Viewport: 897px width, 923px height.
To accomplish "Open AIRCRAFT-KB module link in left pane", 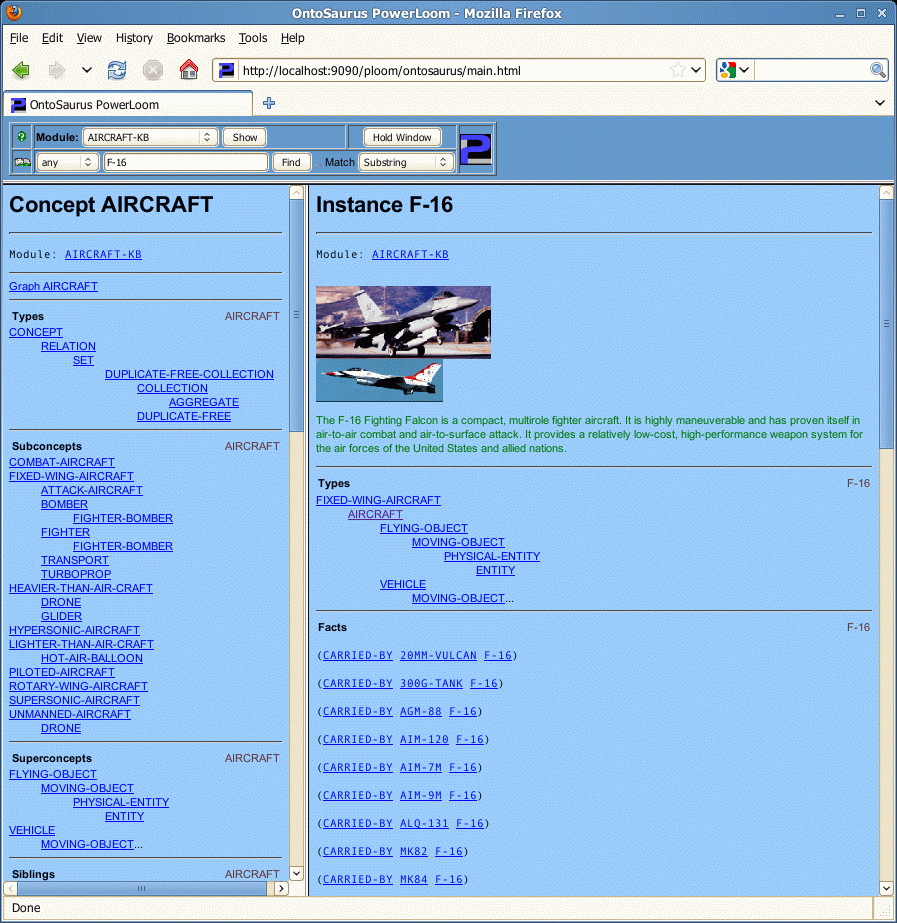I will [103, 254].
